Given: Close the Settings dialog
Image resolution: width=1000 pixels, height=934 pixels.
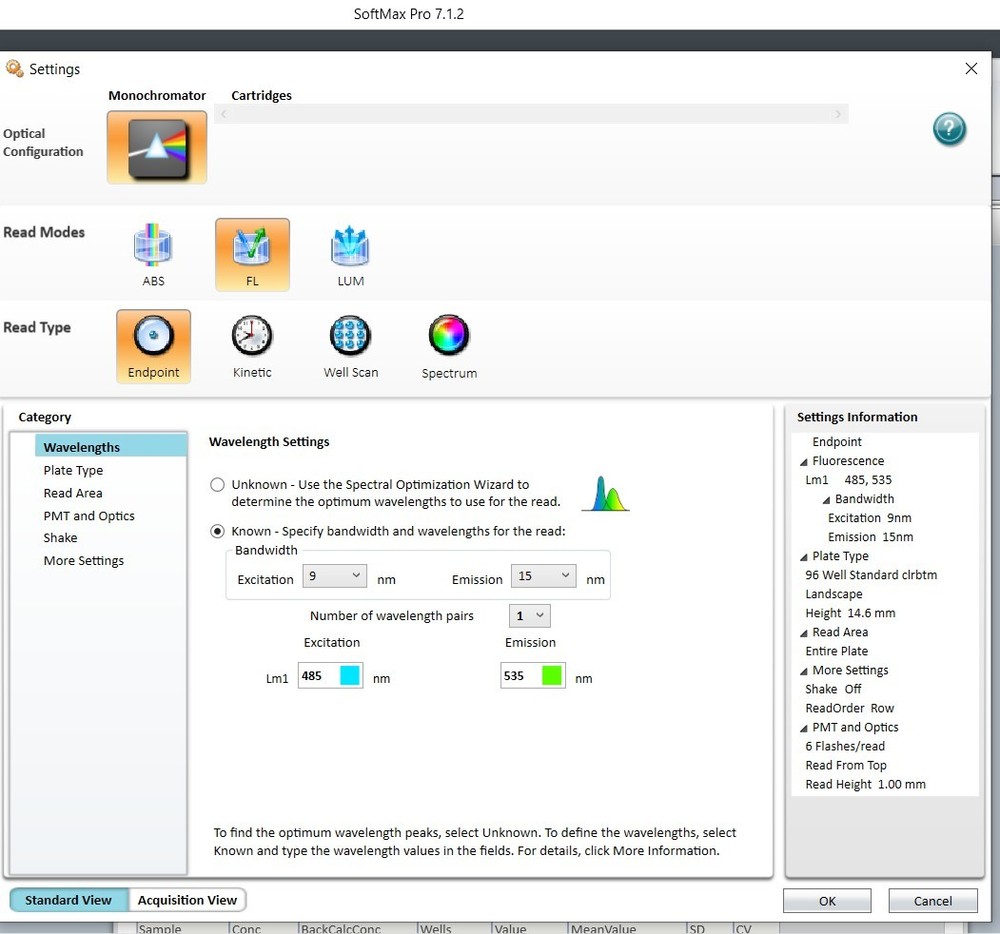Looking at the screenshot, I should coord(971,68).
